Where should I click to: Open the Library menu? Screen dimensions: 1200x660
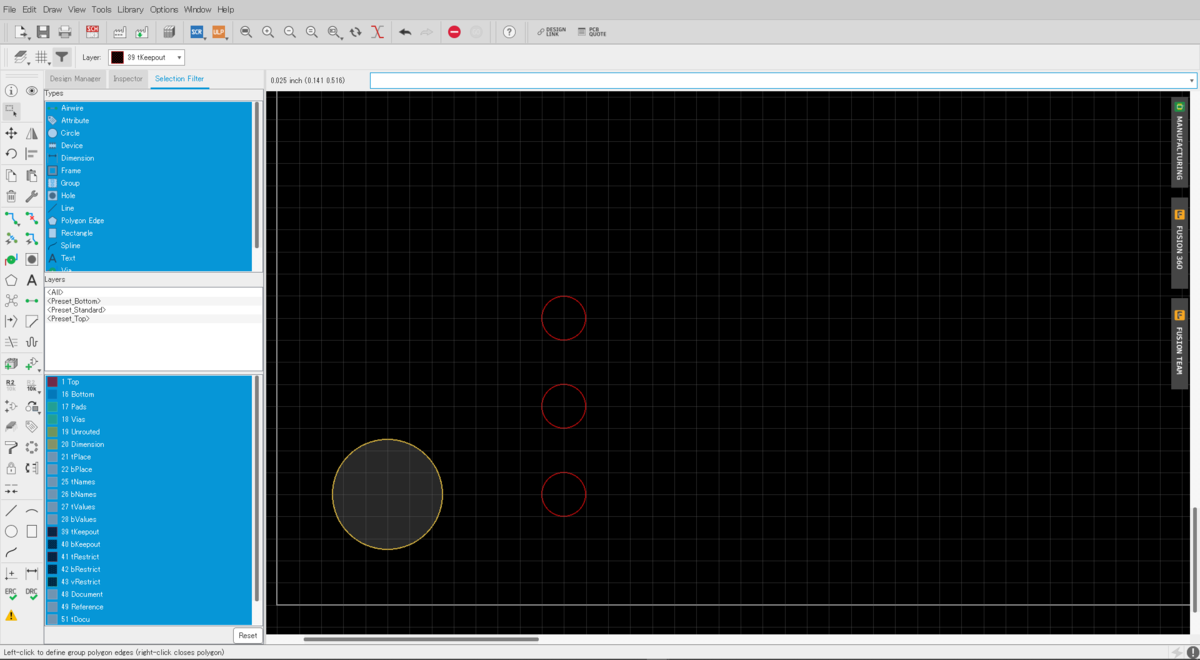(130, 9)
